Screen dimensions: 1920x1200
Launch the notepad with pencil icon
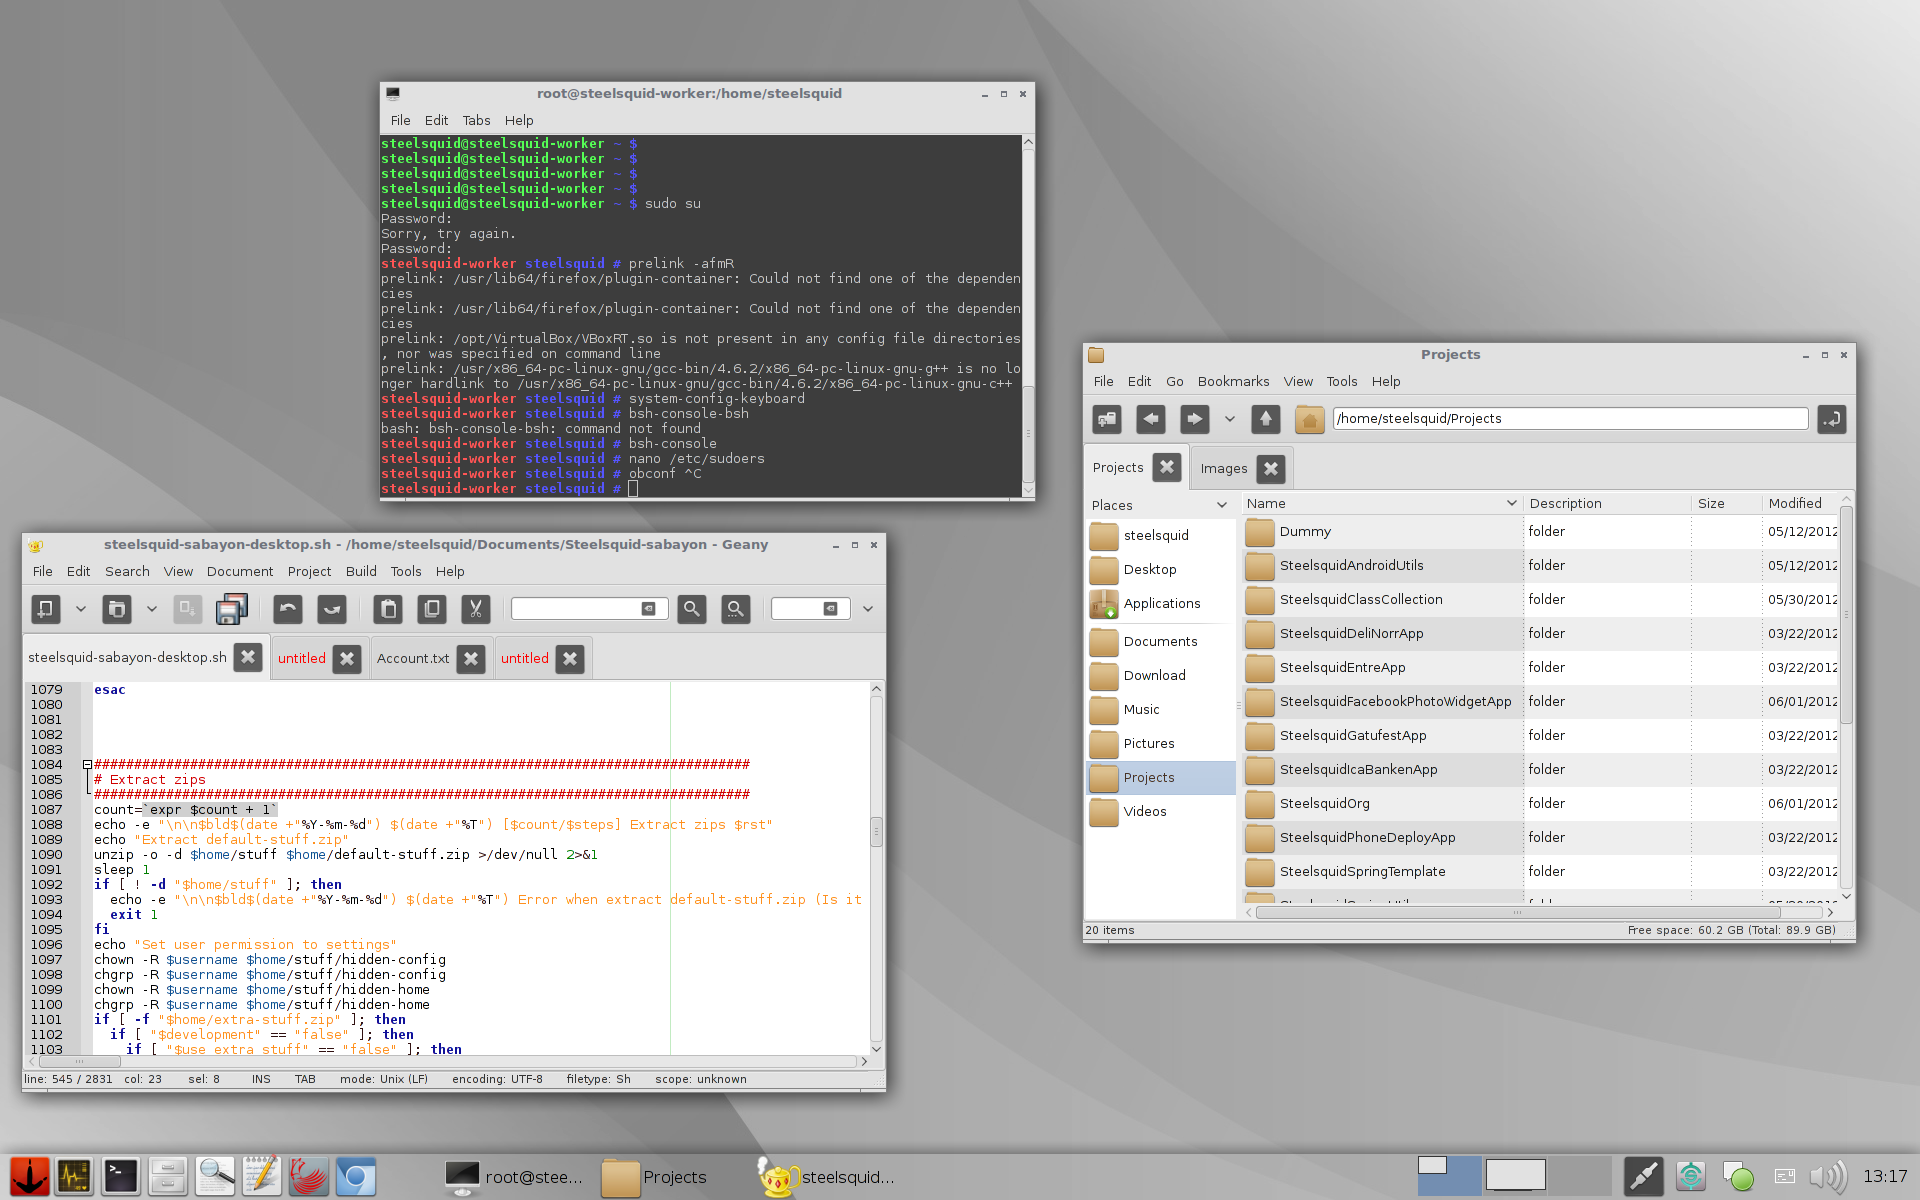[x=262, y=1177]
